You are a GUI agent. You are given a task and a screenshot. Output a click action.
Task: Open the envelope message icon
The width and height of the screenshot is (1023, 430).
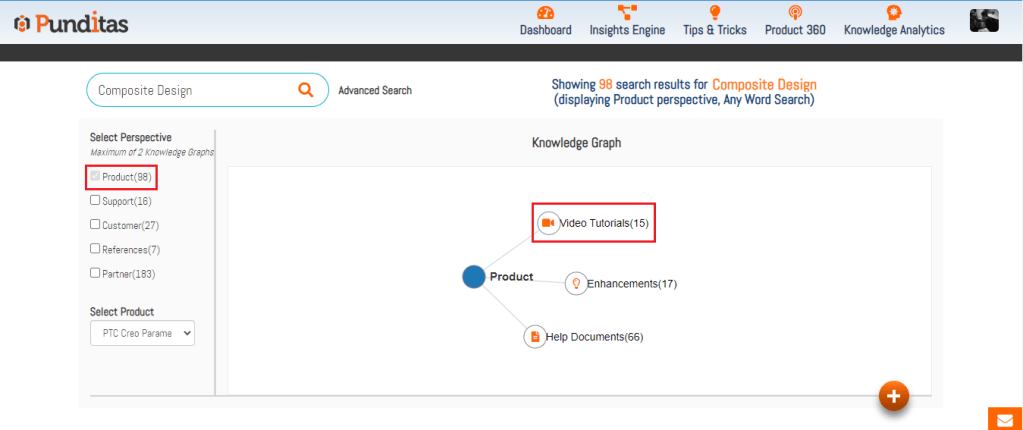(1003, 419)
